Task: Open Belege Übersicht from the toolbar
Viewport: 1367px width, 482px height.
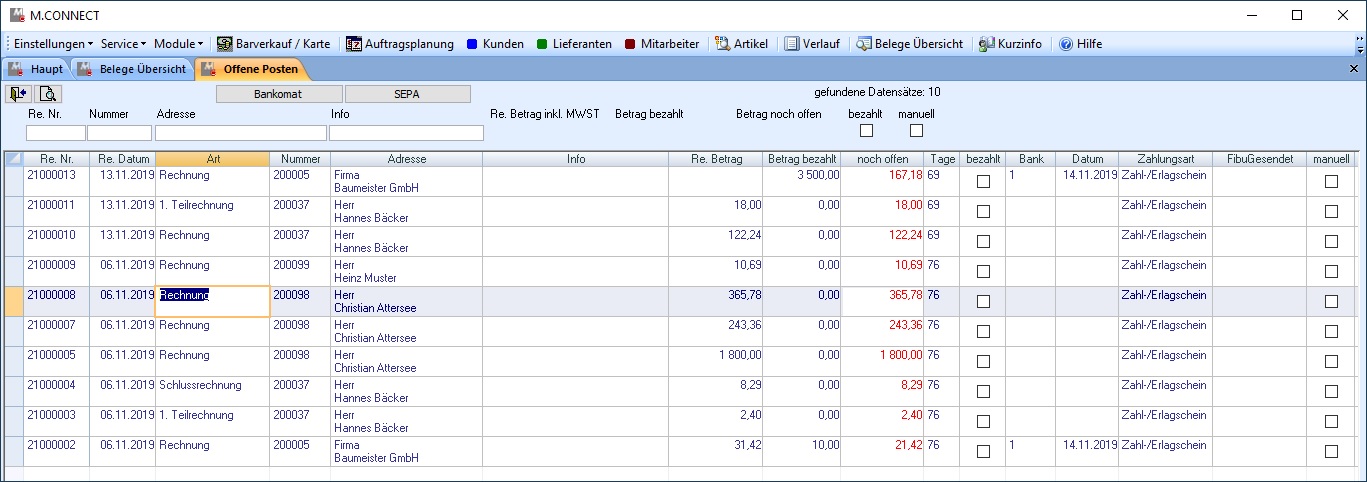Action: click(x=910, y=44)
